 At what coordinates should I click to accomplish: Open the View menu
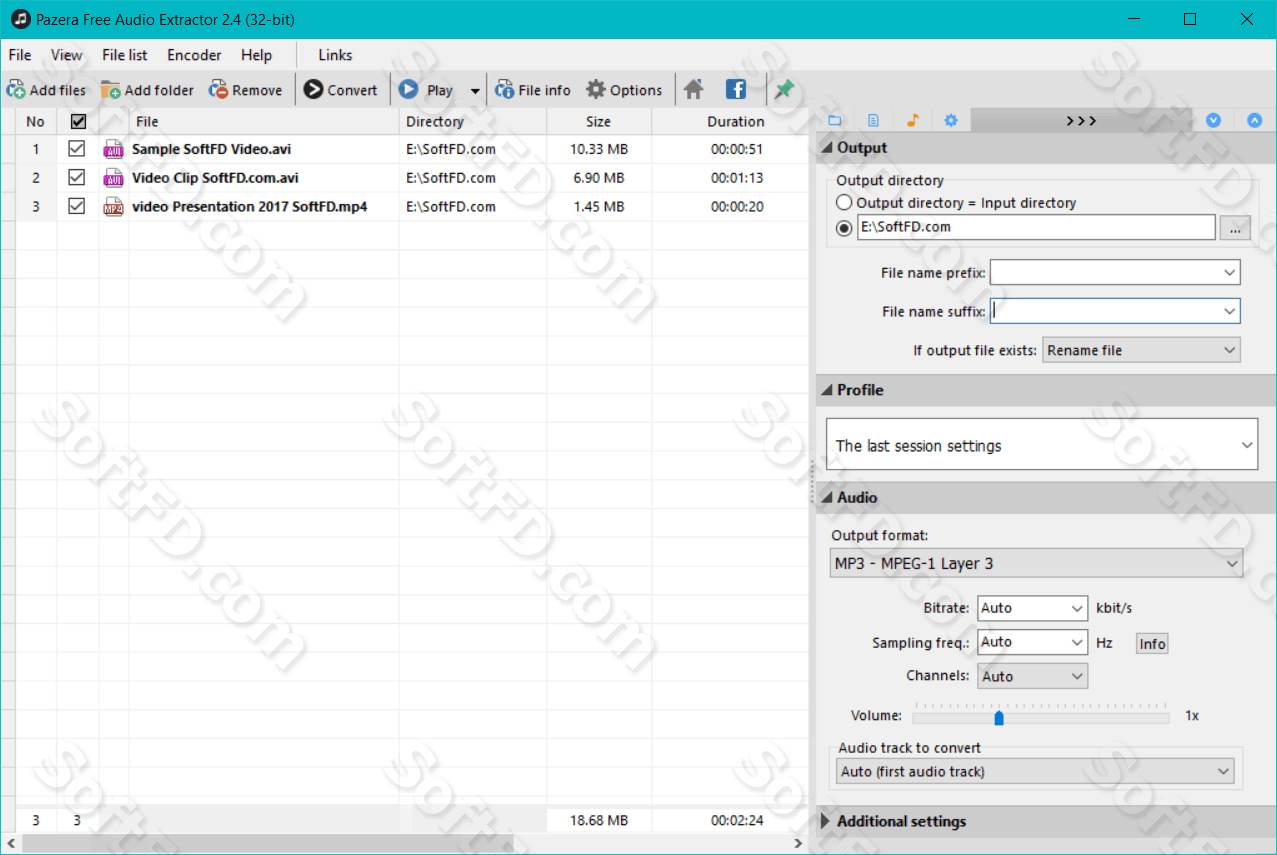tap(67, 55)
